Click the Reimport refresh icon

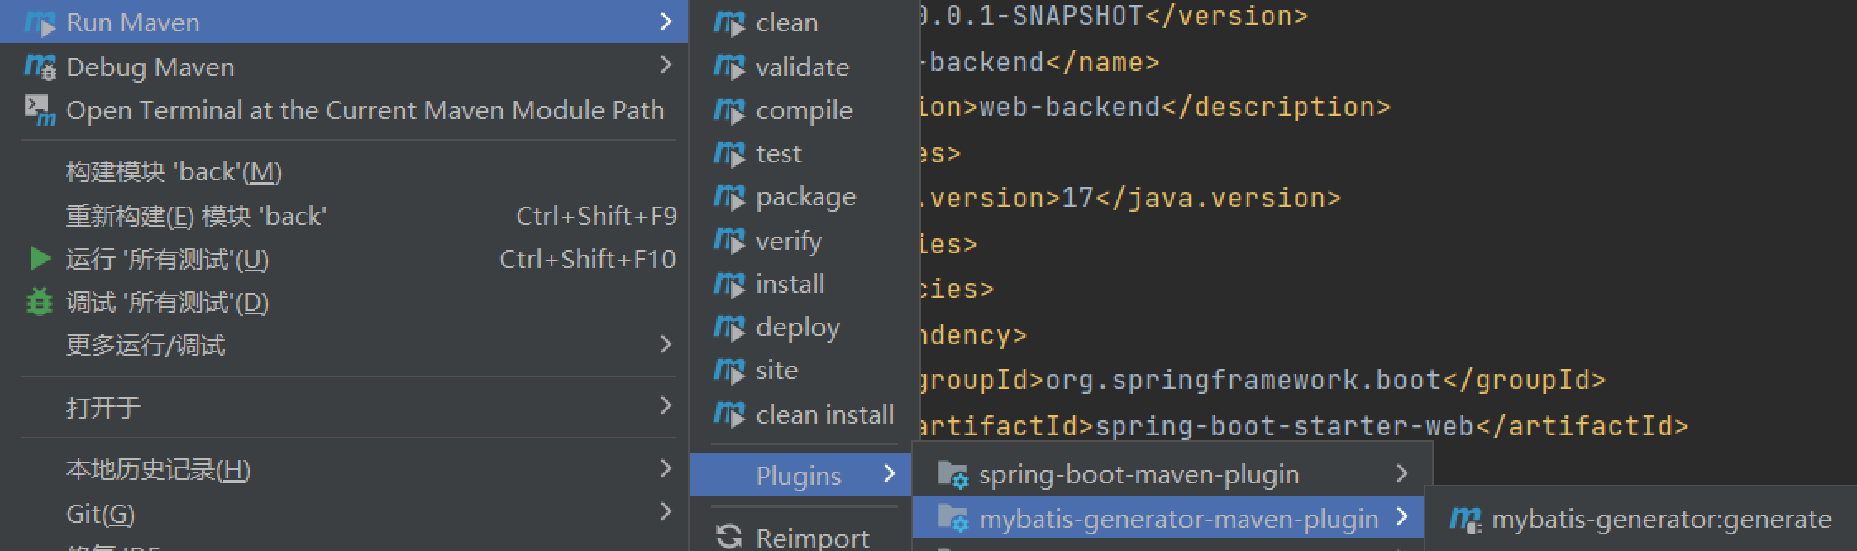coord(729,537)
